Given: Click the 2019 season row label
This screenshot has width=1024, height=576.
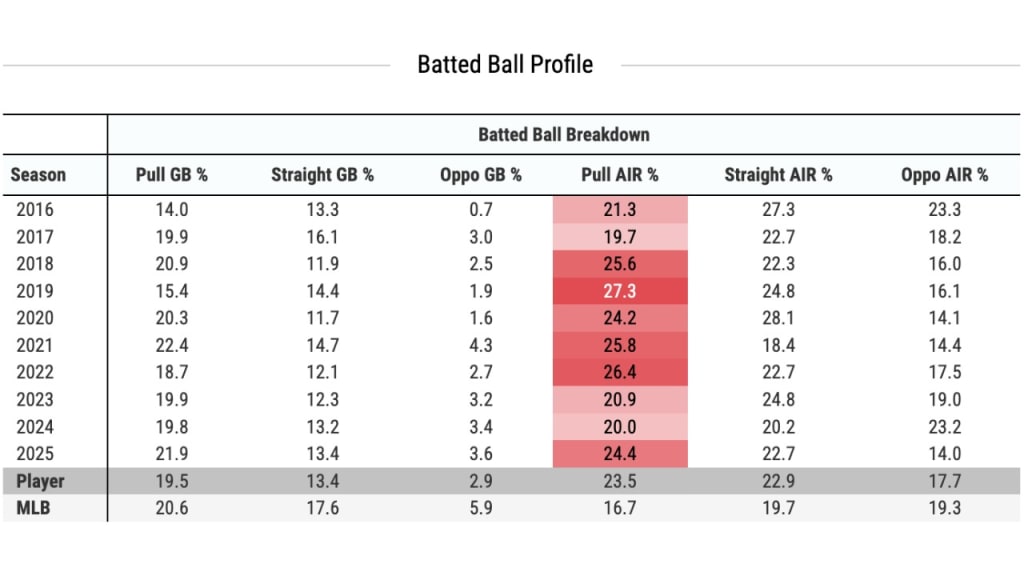Looking at the screenshot, I should [34, 291].
